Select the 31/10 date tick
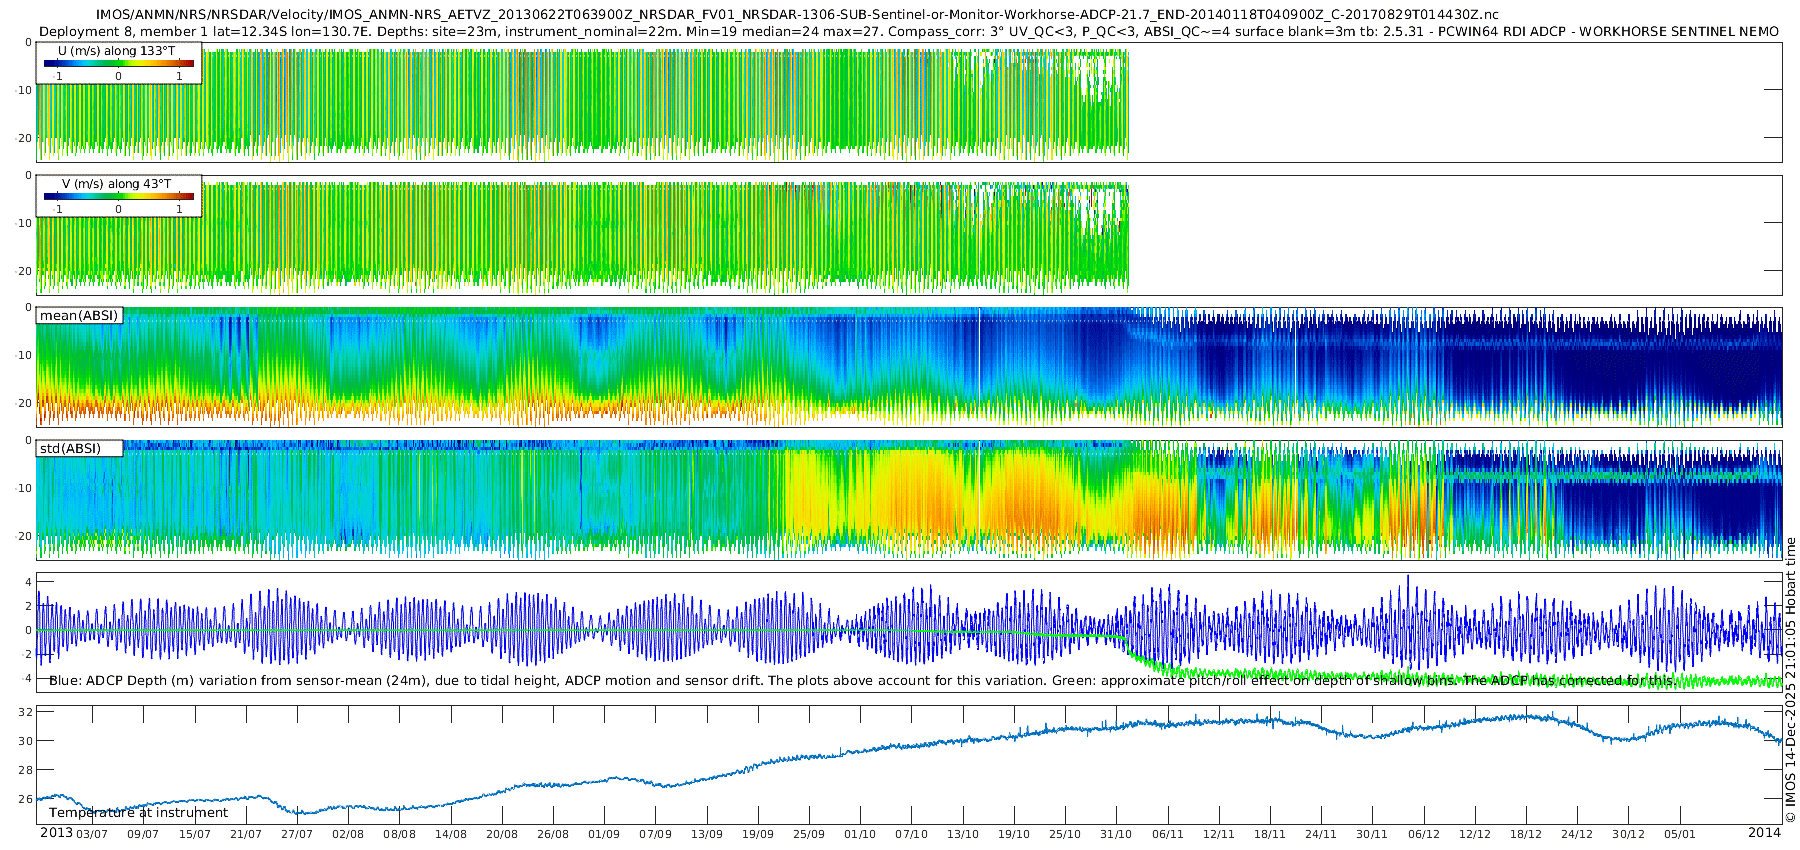 pos(1116,834)
